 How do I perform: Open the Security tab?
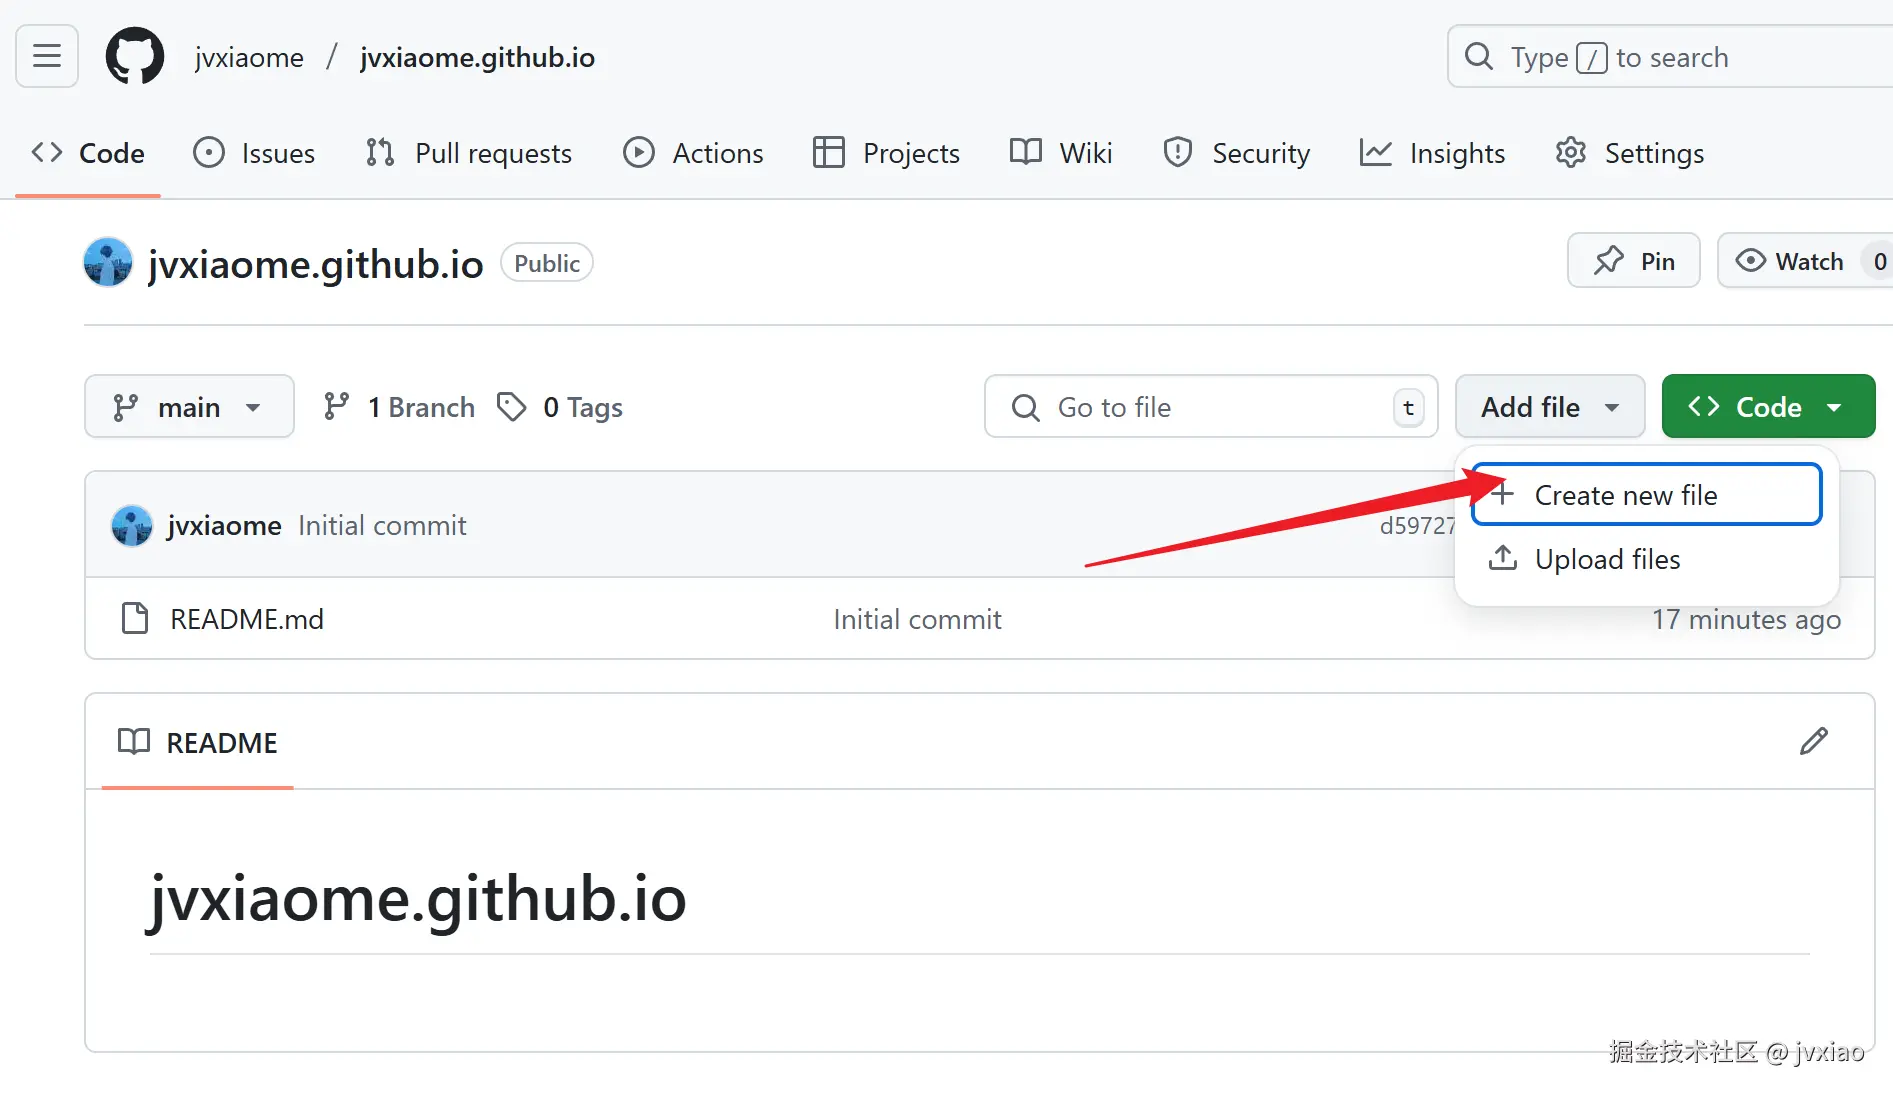click(x=1236, y=153)
